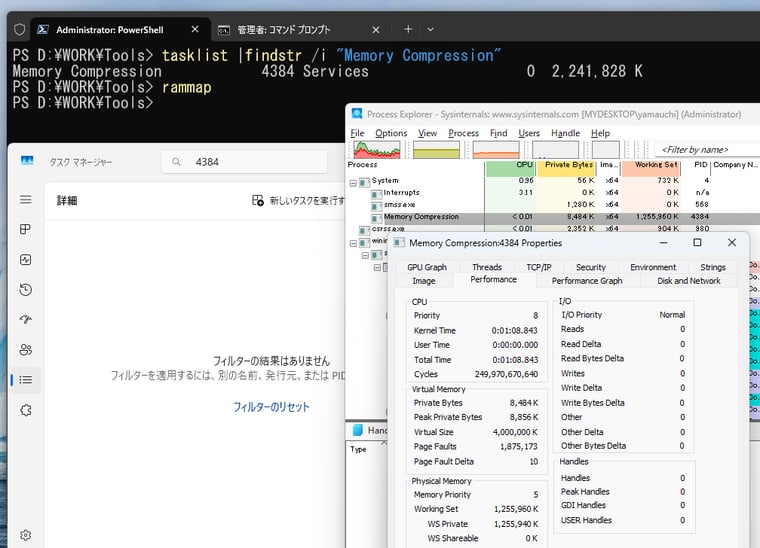Switch to GPU Graph tab

point(427,267)
